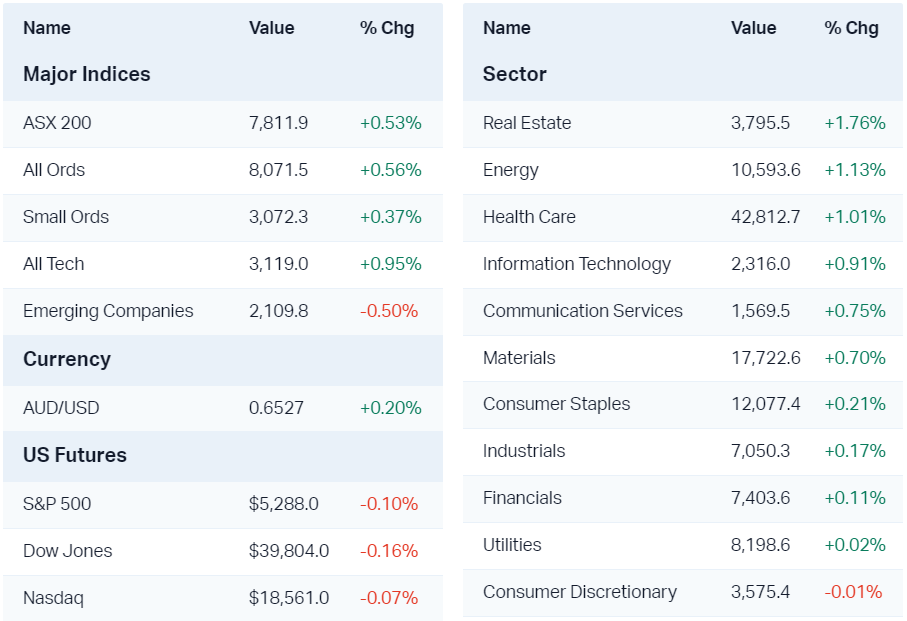The width and height of the screenshot is (907, 621).
Task: Click the Real Estate +1.76% change
Action: [855, 123]
